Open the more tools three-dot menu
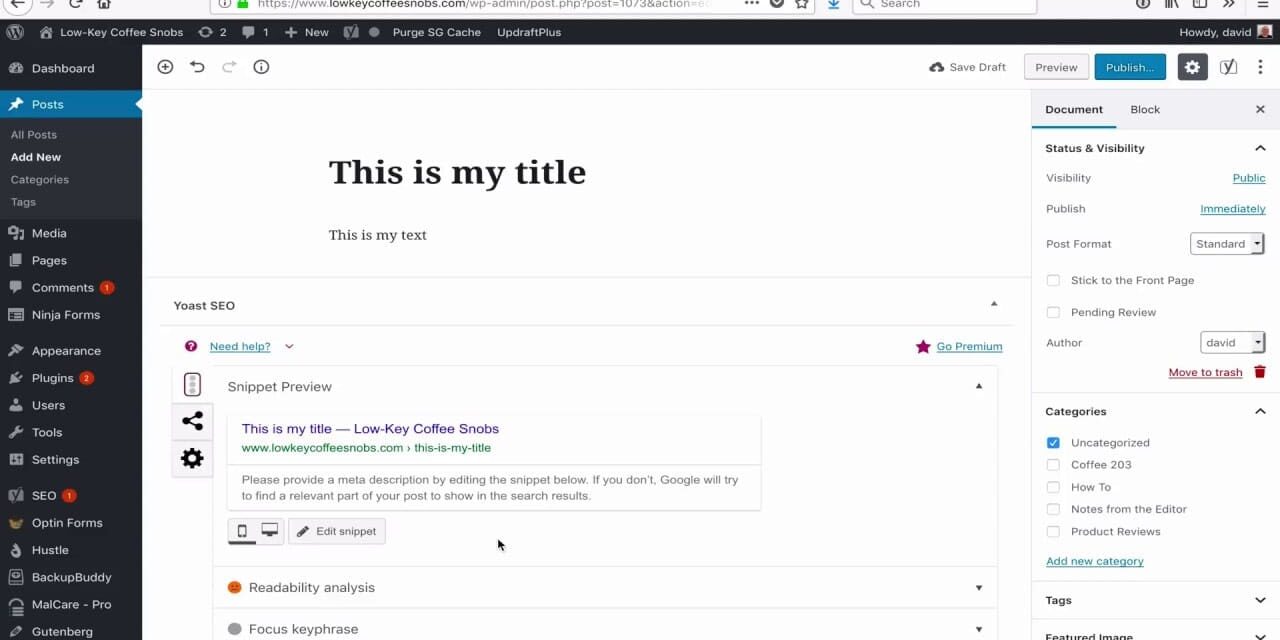The image size is (1280, 640). tap(1260, 67)
